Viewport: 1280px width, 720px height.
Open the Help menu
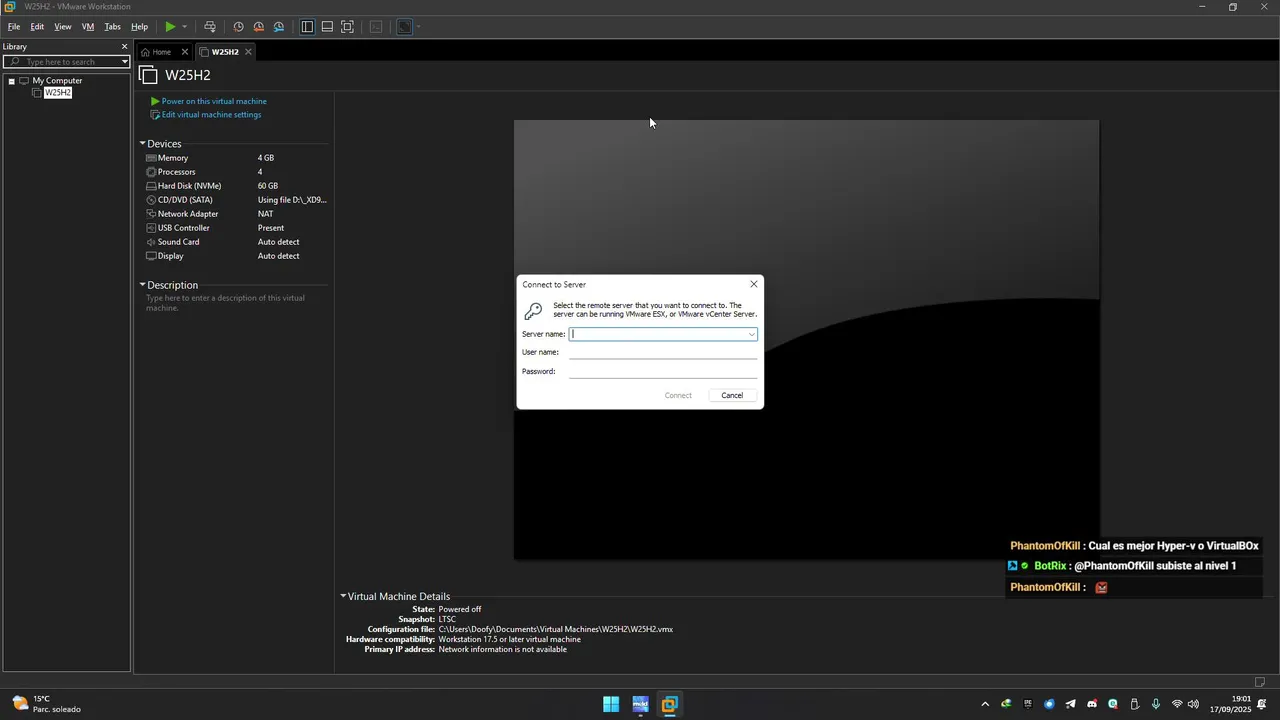pyautogui.click(x=140, y=27)
